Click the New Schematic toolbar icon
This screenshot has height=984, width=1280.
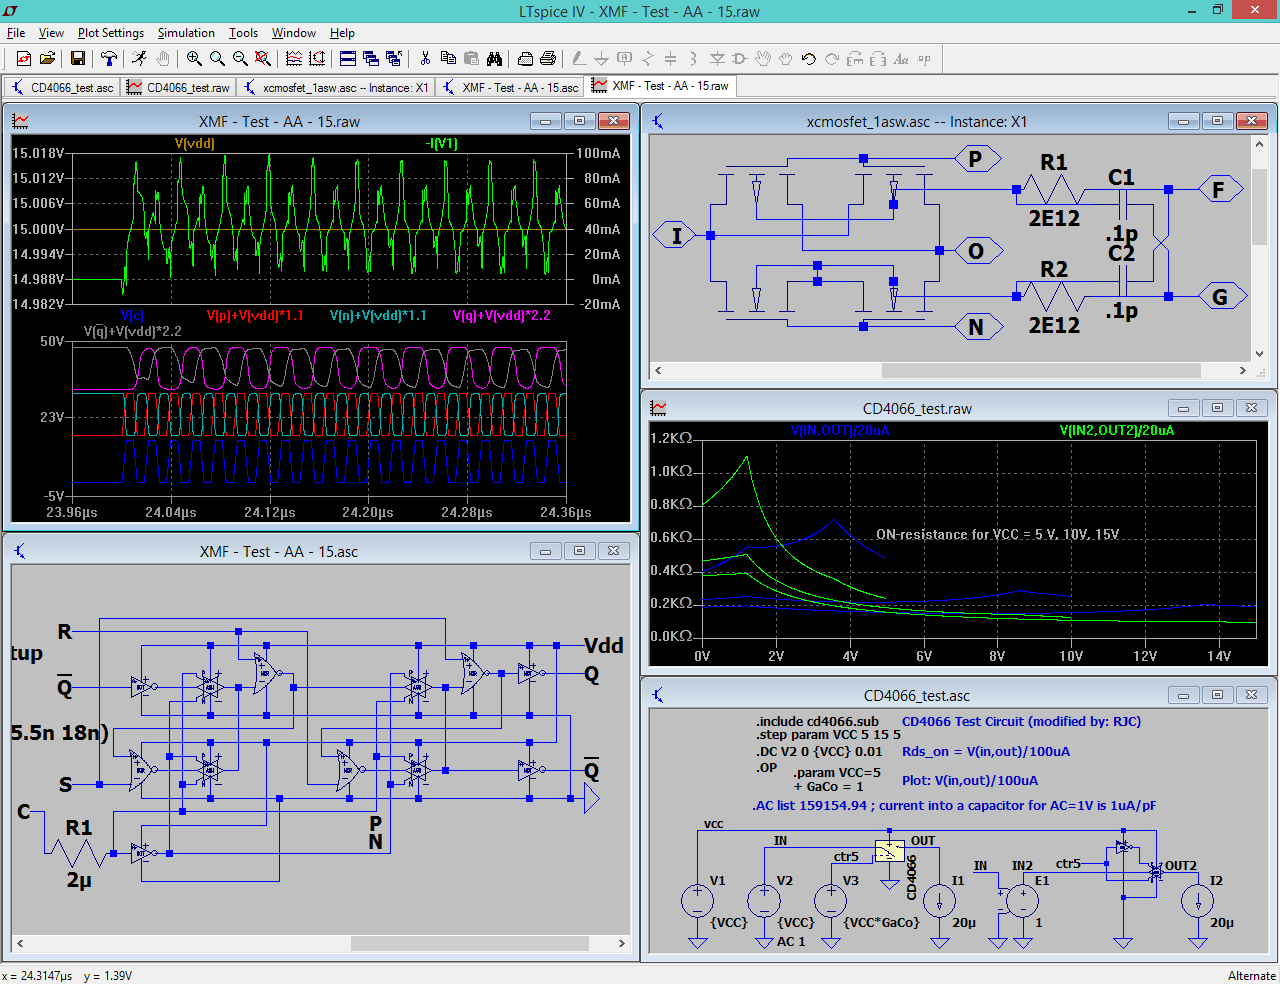[x=24, y=59]
